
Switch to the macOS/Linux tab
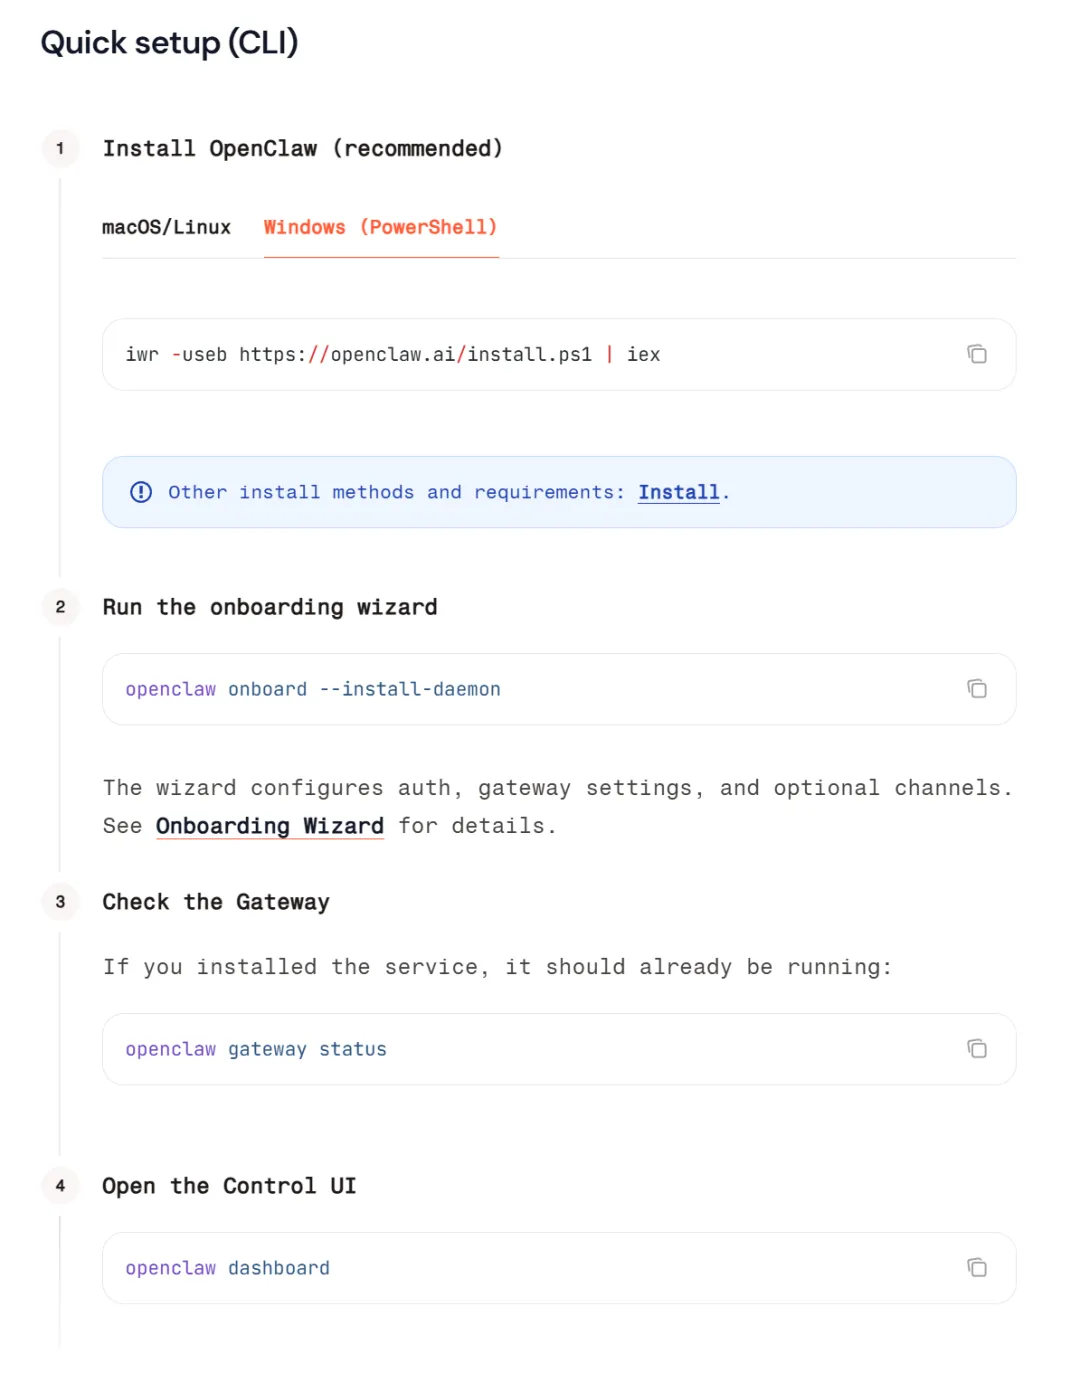click(x=166, y=228)
